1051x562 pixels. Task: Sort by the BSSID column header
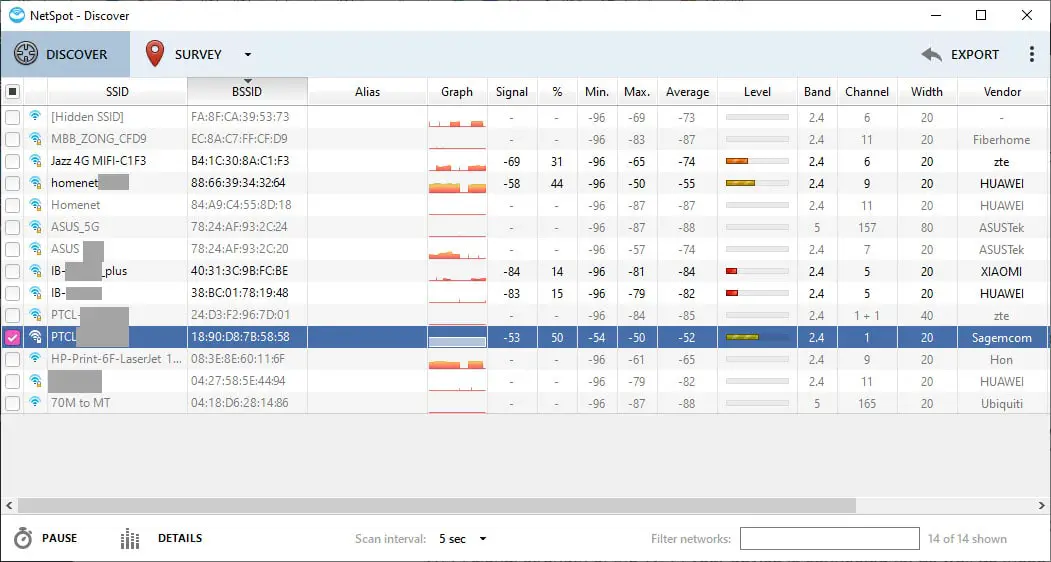point(247,92)
